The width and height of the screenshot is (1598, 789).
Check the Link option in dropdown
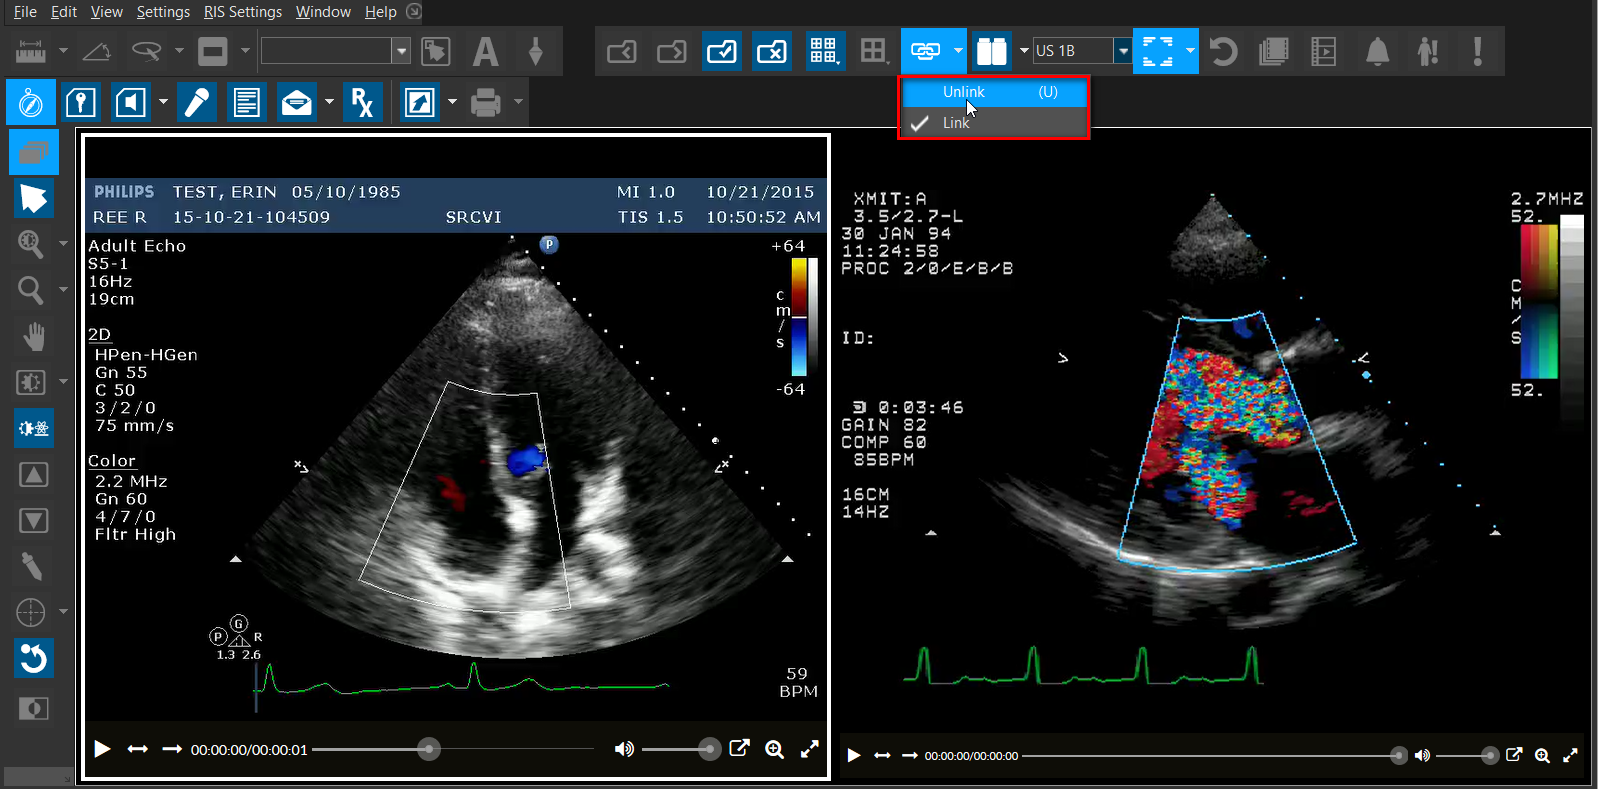[955, 123]
